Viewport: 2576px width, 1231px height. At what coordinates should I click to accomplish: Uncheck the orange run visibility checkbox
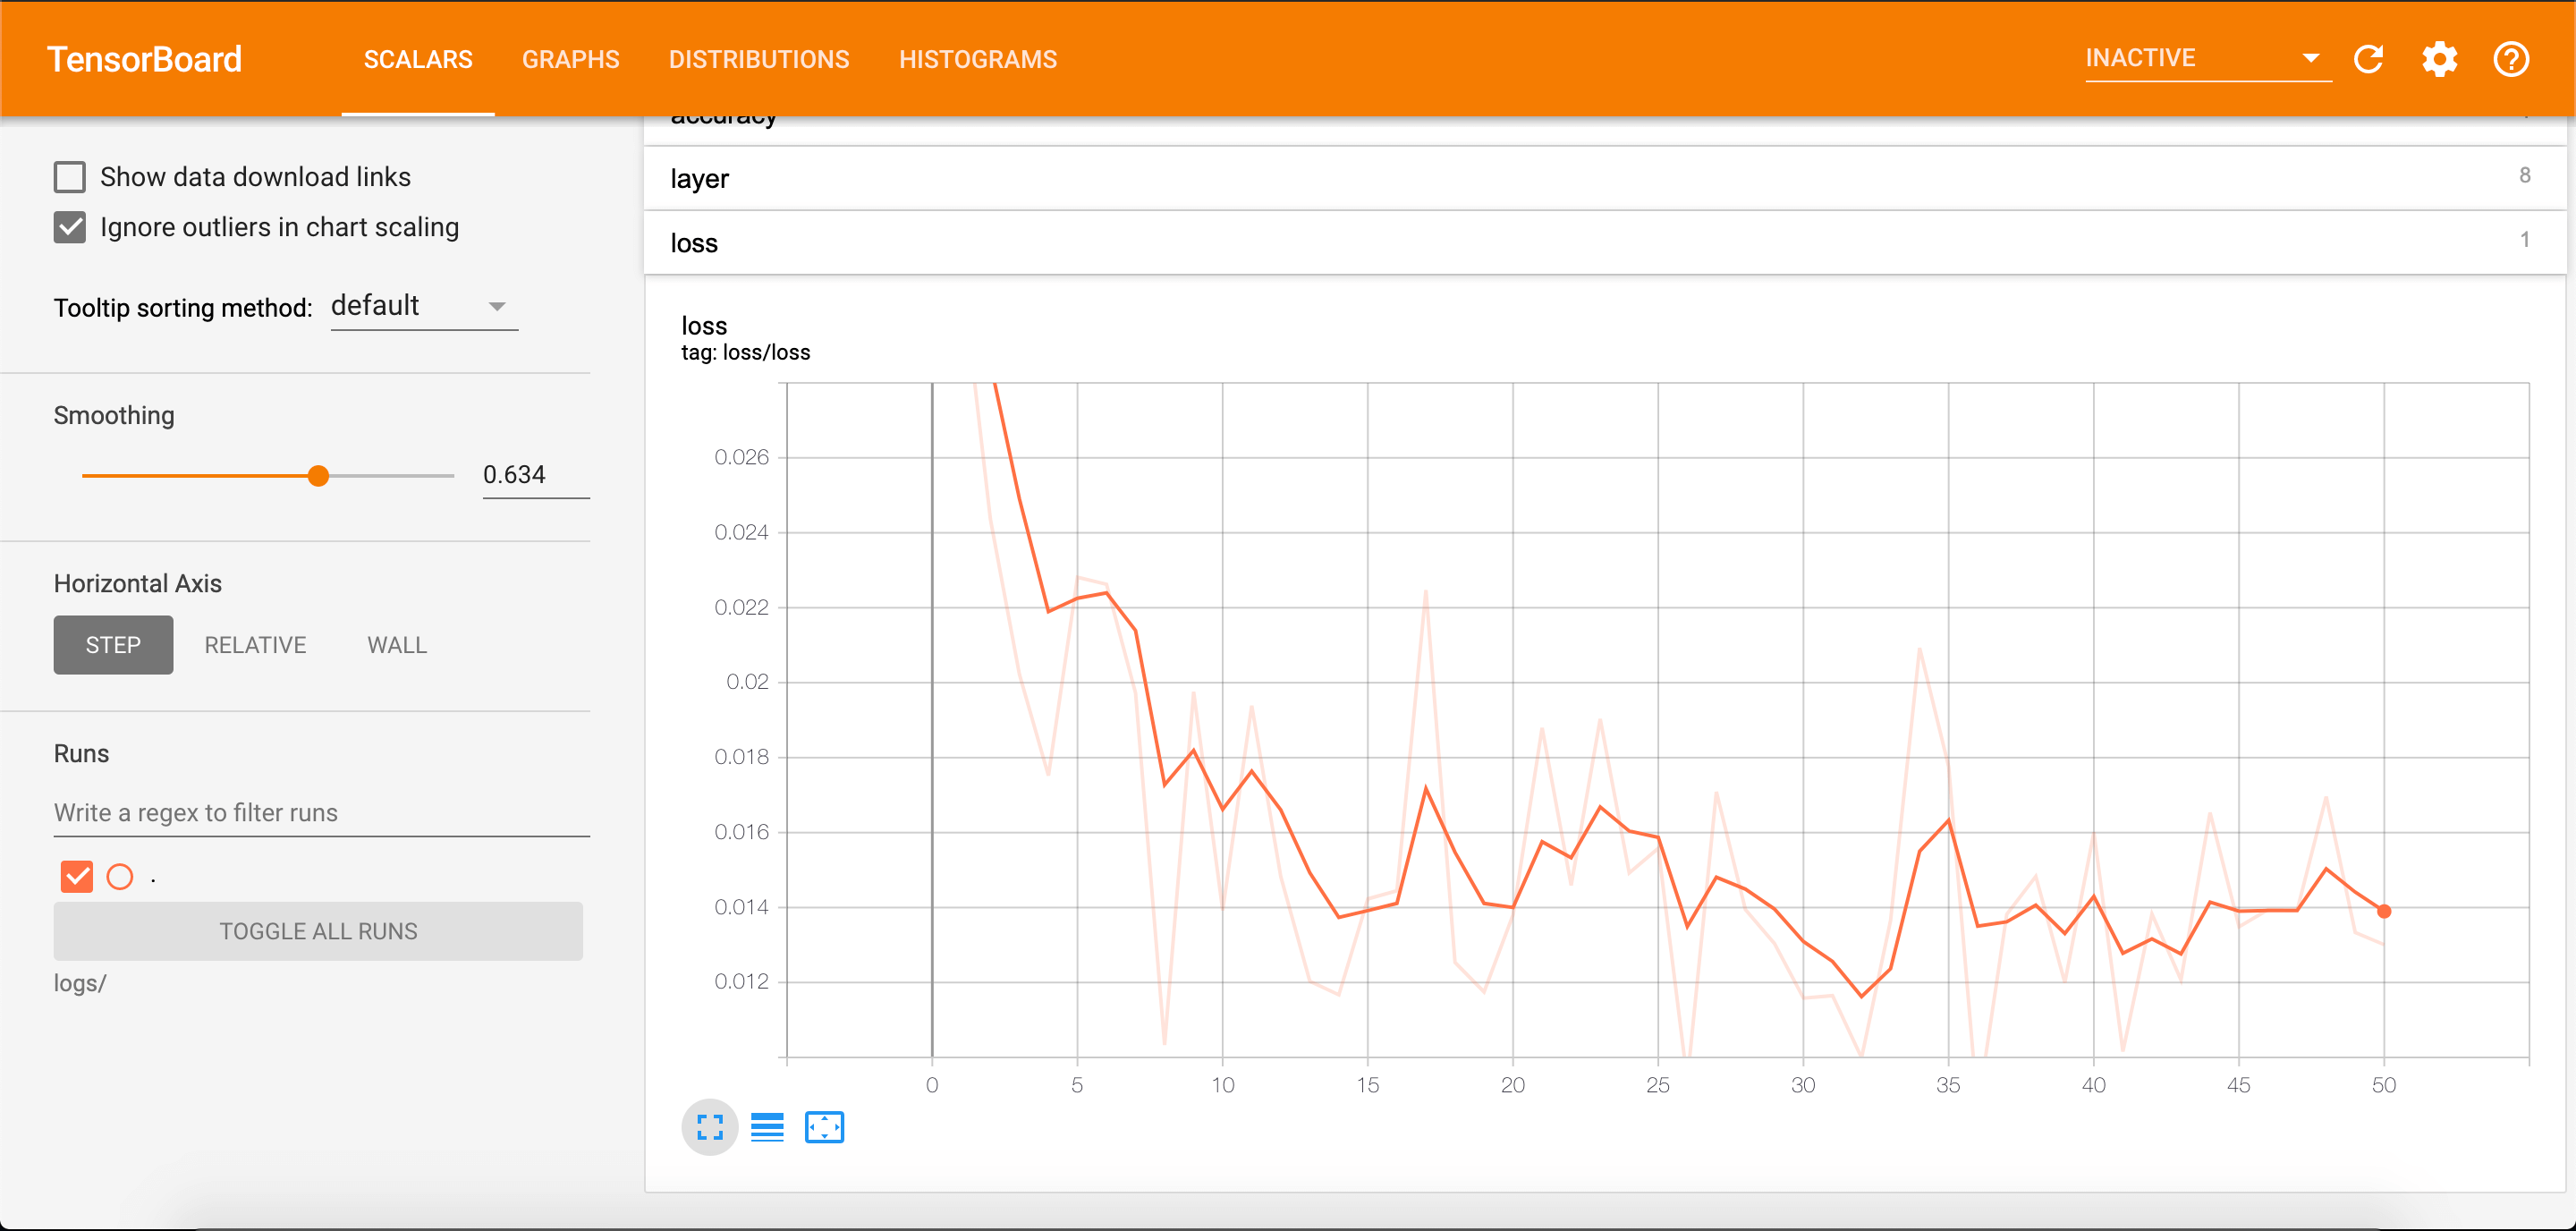(x=77, y=877)
